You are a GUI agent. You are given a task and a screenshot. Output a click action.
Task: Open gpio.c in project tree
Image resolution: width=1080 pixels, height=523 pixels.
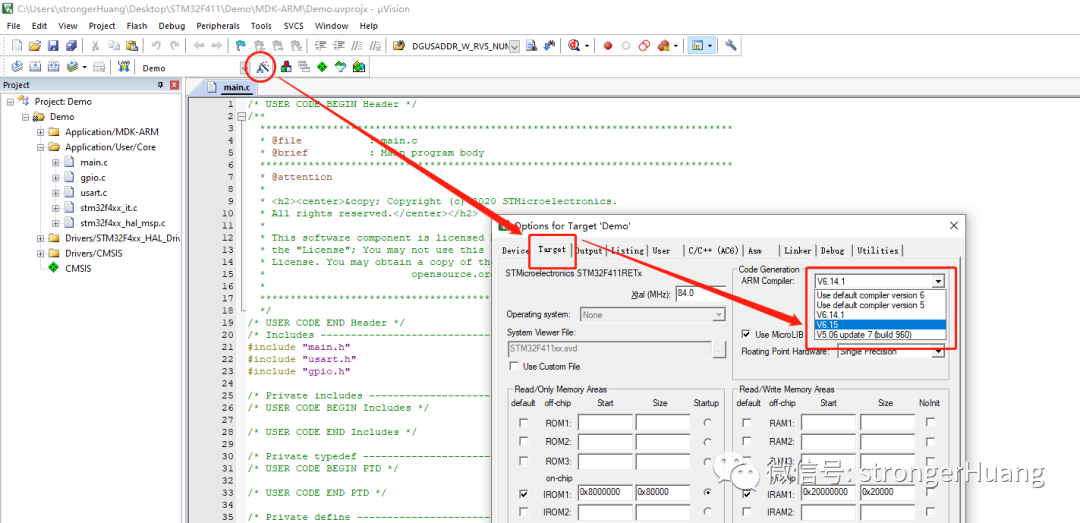coord(93,177)
